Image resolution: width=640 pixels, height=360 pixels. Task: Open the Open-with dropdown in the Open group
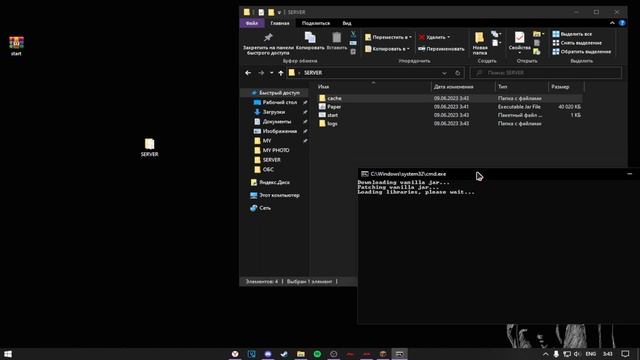pos(539,34)
